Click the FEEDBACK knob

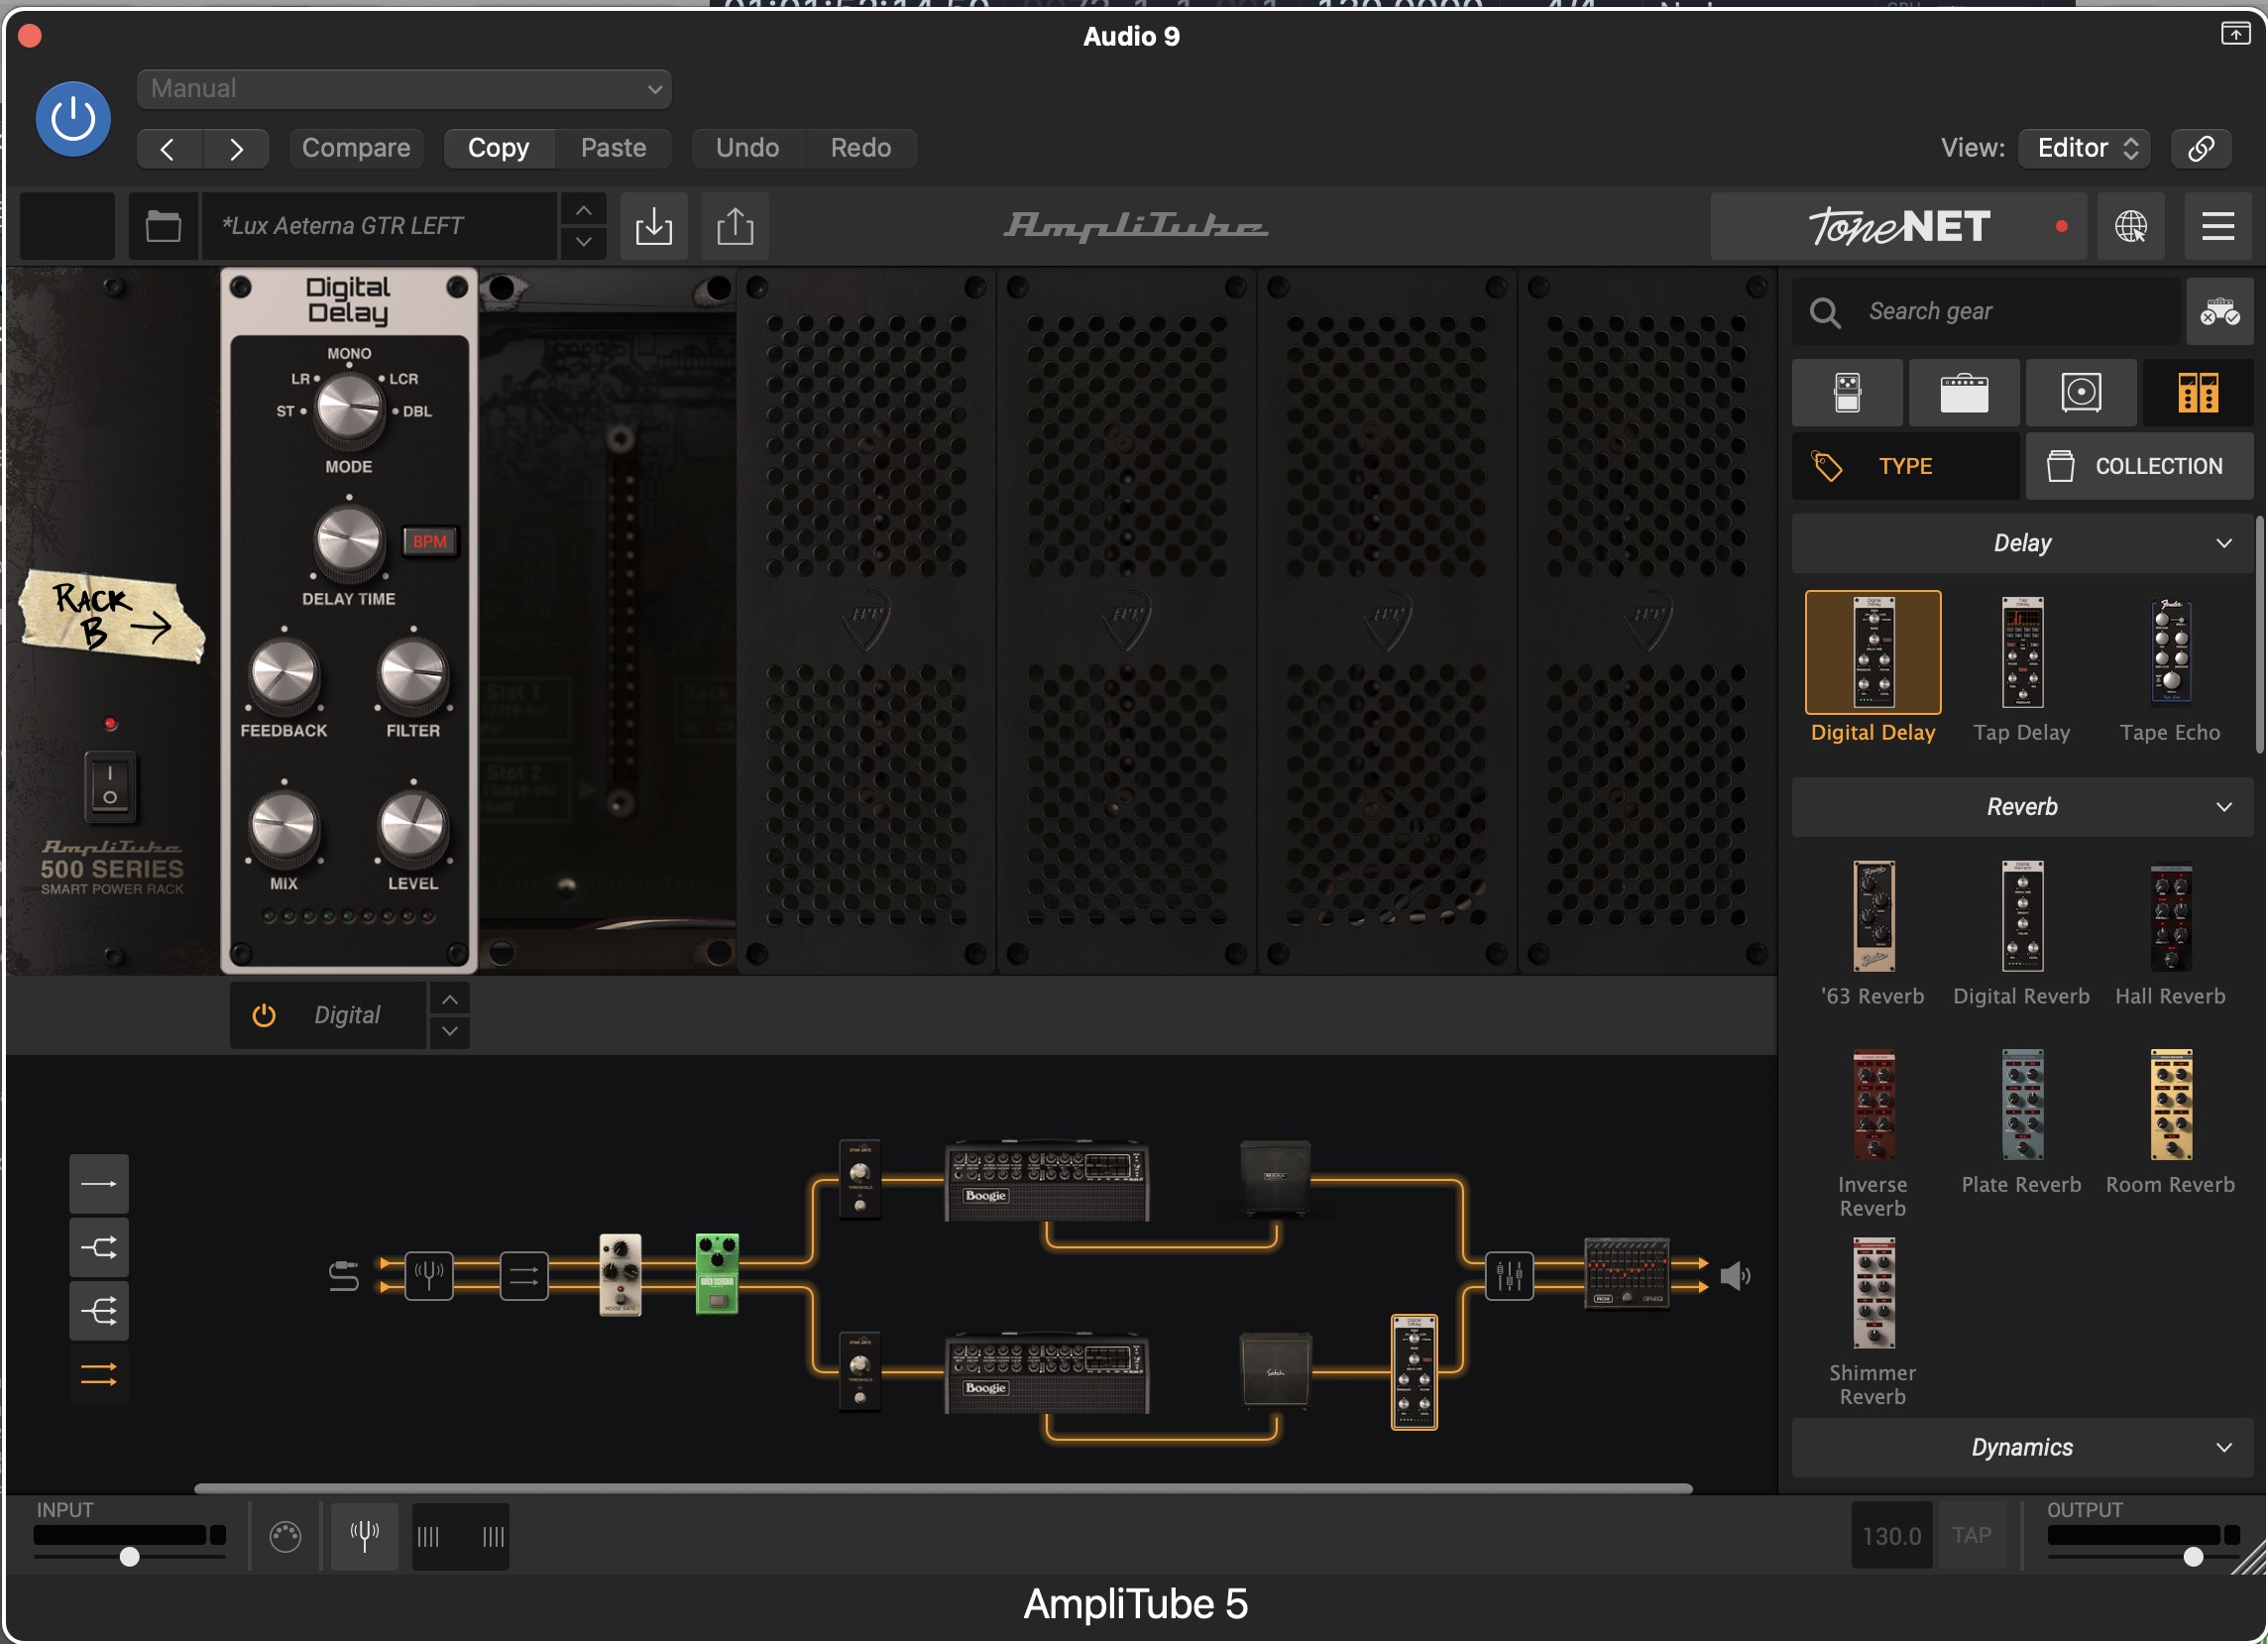pyautogui.click(x=284, y=673)
